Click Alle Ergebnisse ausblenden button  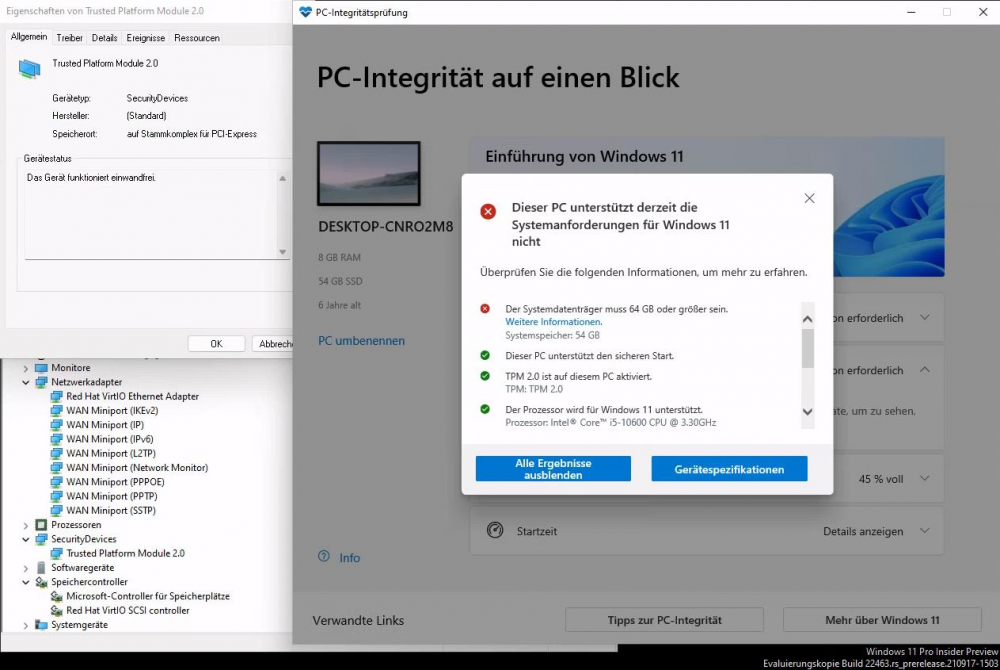click(x=553, y=469)
